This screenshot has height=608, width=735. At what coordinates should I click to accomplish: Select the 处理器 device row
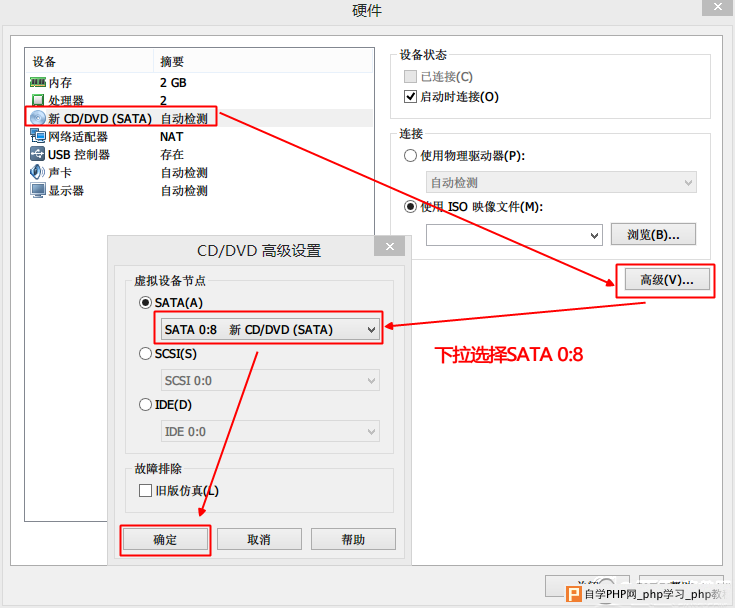pos(199,100)
